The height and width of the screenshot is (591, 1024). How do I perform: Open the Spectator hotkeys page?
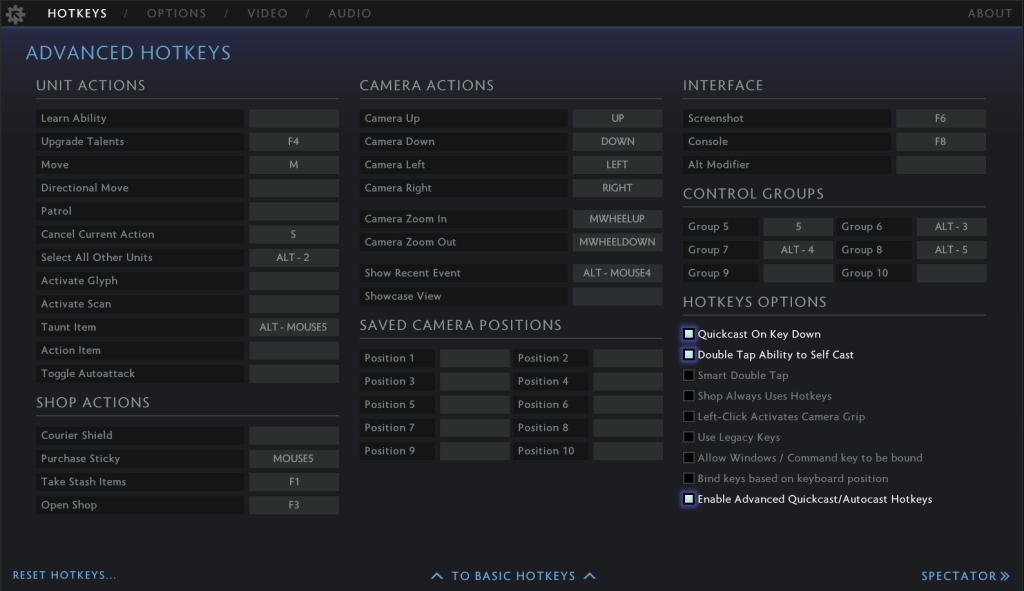point(965,576)
